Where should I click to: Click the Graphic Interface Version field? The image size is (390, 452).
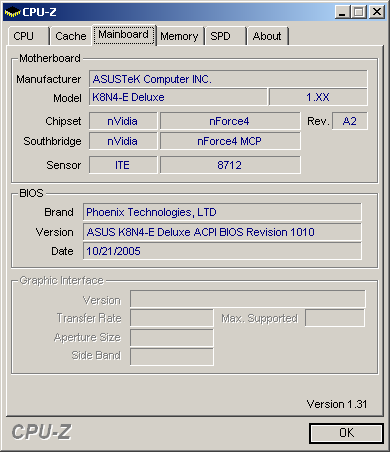[x=248, y=299]
